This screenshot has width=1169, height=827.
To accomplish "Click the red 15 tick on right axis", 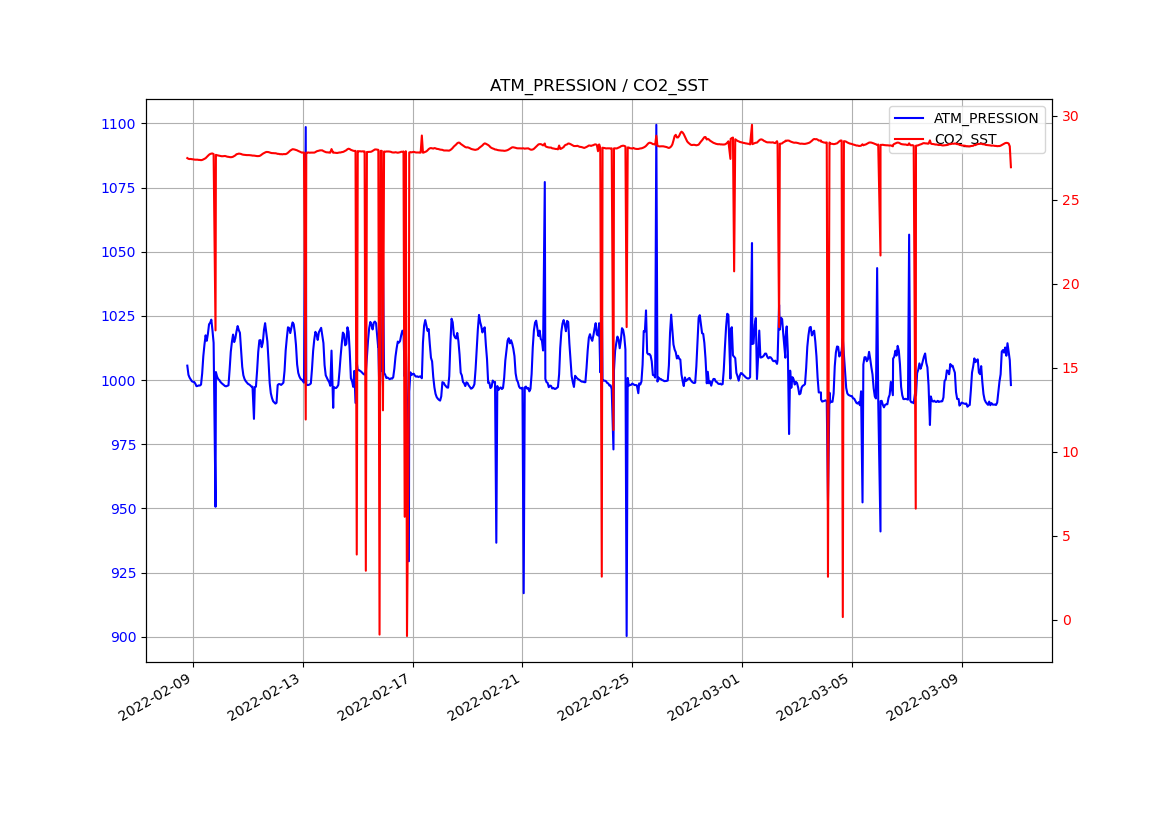I will point(1070,368).
